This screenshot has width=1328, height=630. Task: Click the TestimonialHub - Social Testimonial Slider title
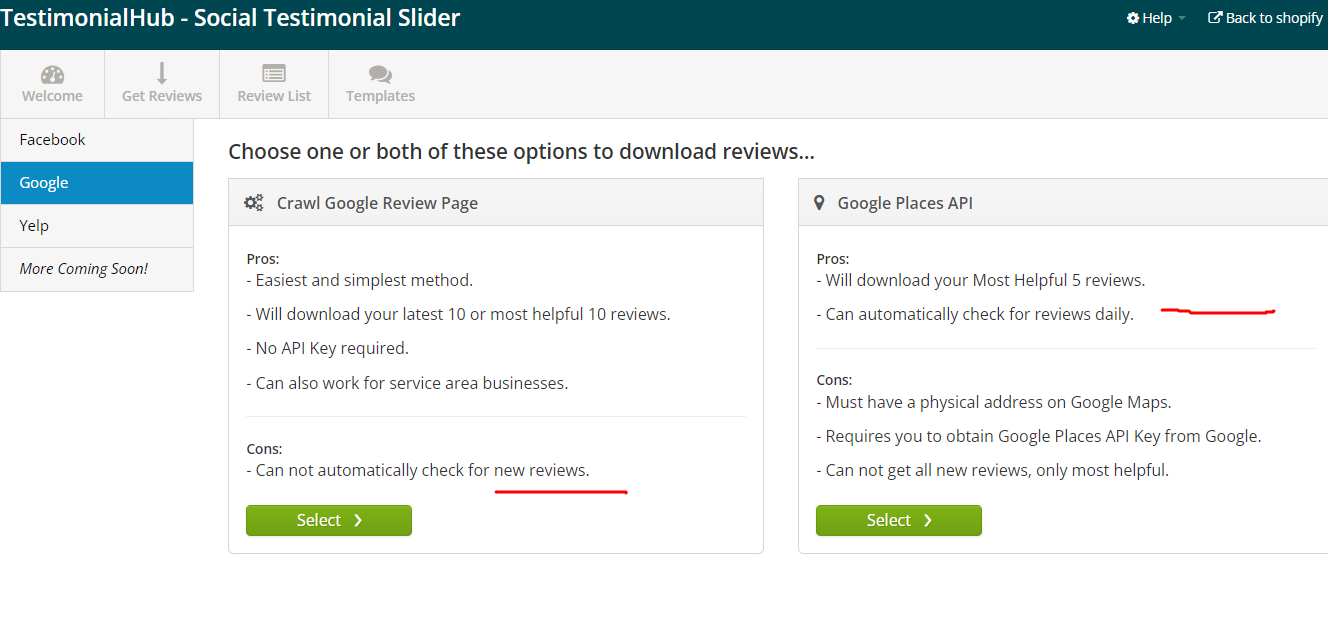point(231,18)
